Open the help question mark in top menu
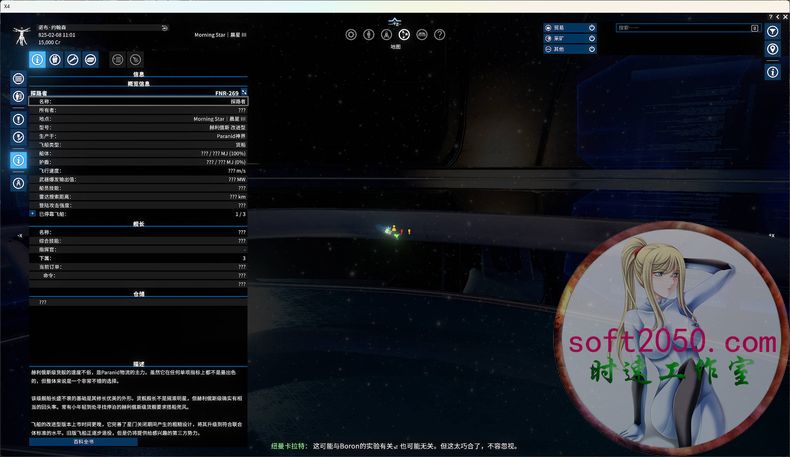This screenshot has height=457, width=790. pos(440,34)
